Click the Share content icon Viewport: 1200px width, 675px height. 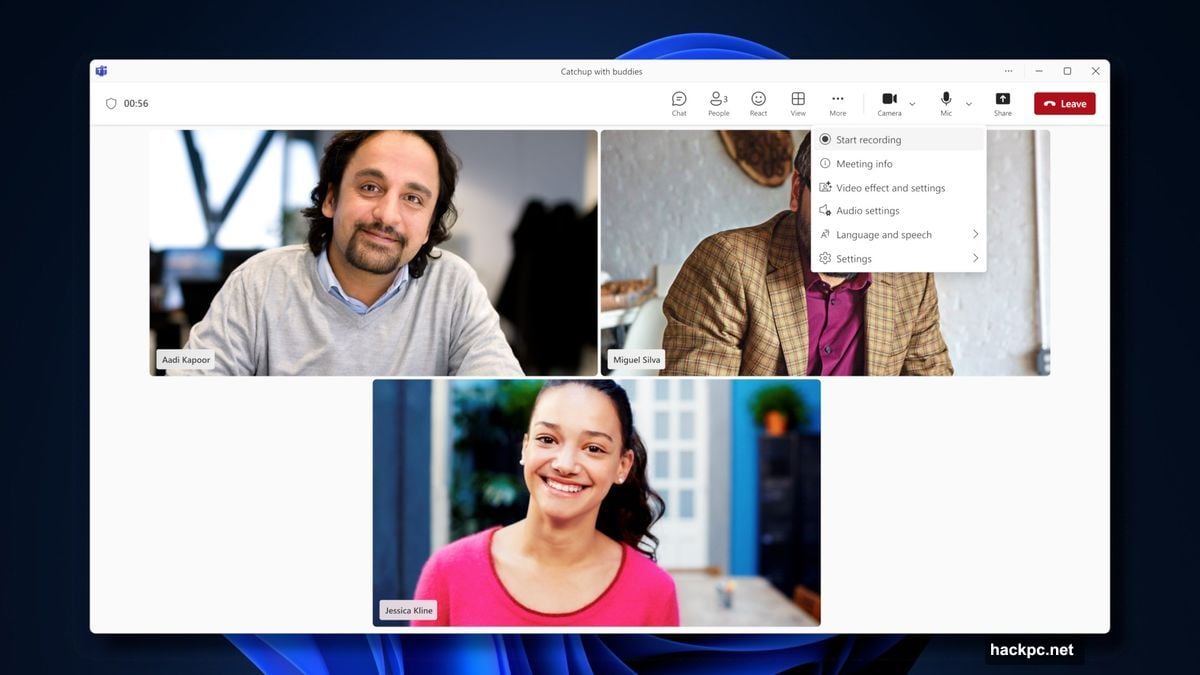[x=1002, y=103]
